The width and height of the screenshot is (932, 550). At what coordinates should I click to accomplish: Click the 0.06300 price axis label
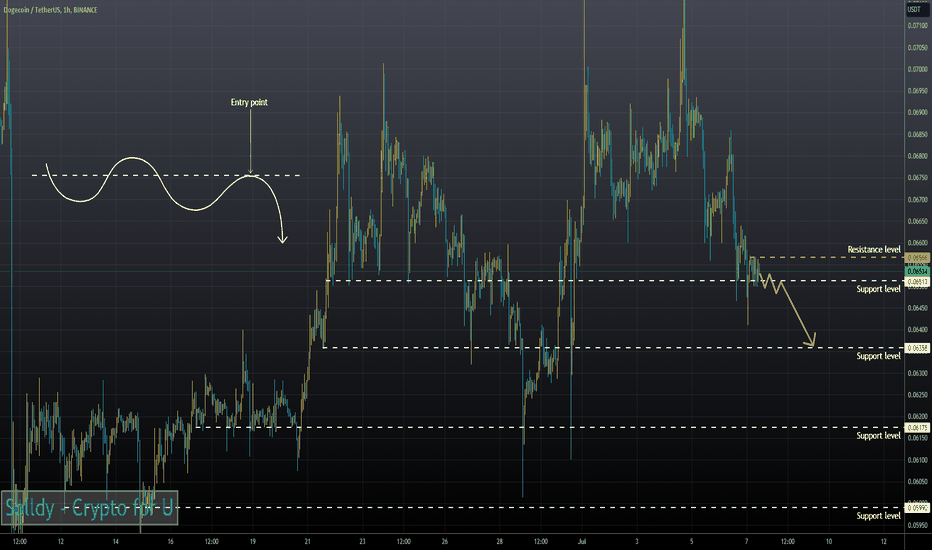[917, 373]
